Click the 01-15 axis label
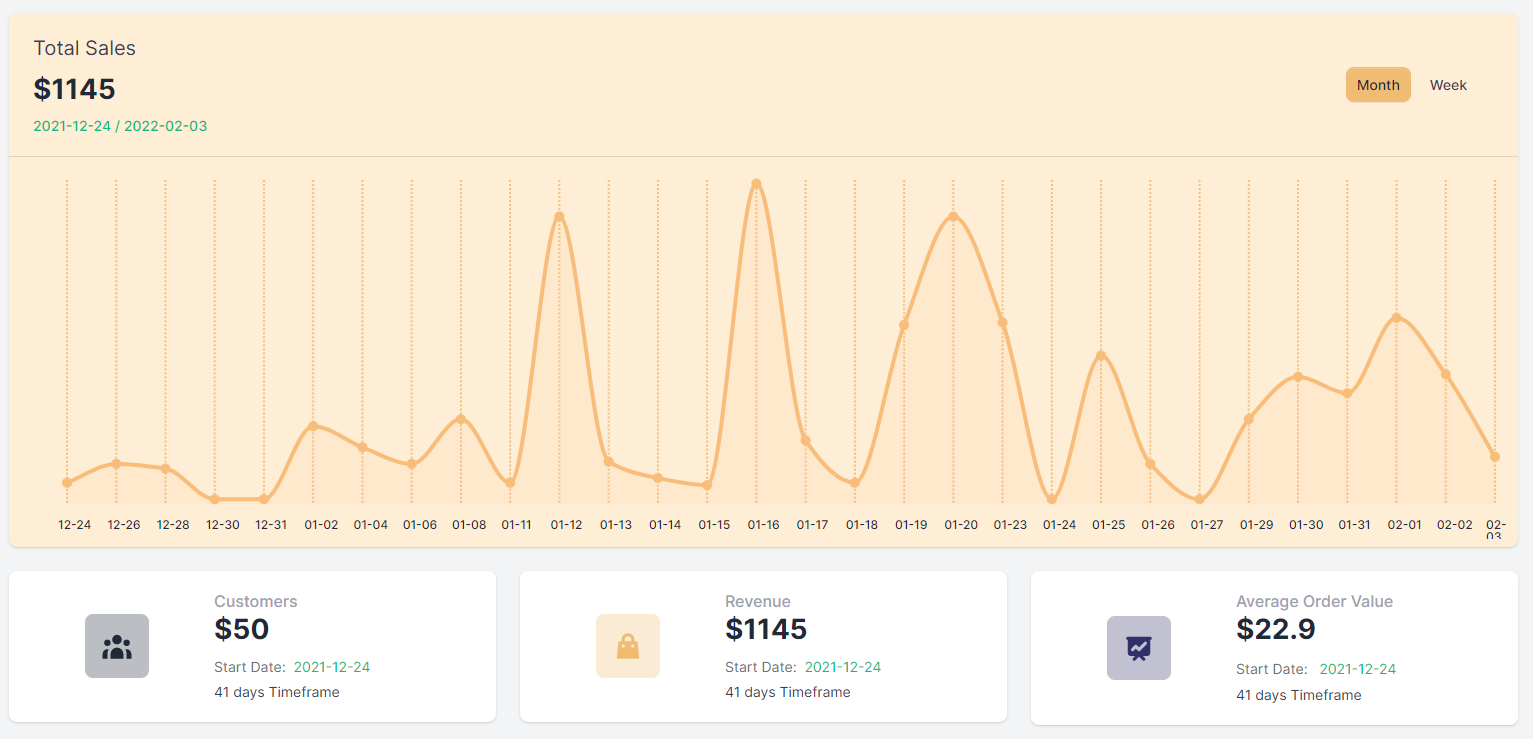The width and height of the screenshot is (1533, 739). click(714, 525)
